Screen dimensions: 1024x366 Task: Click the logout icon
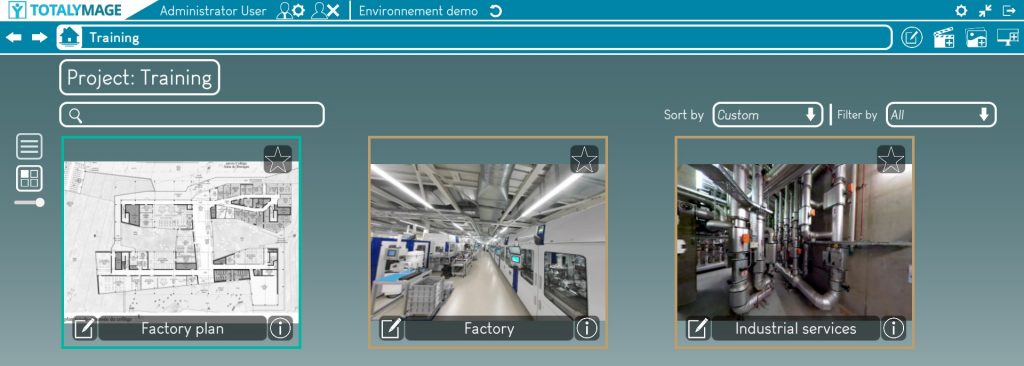pos(1009,11)
